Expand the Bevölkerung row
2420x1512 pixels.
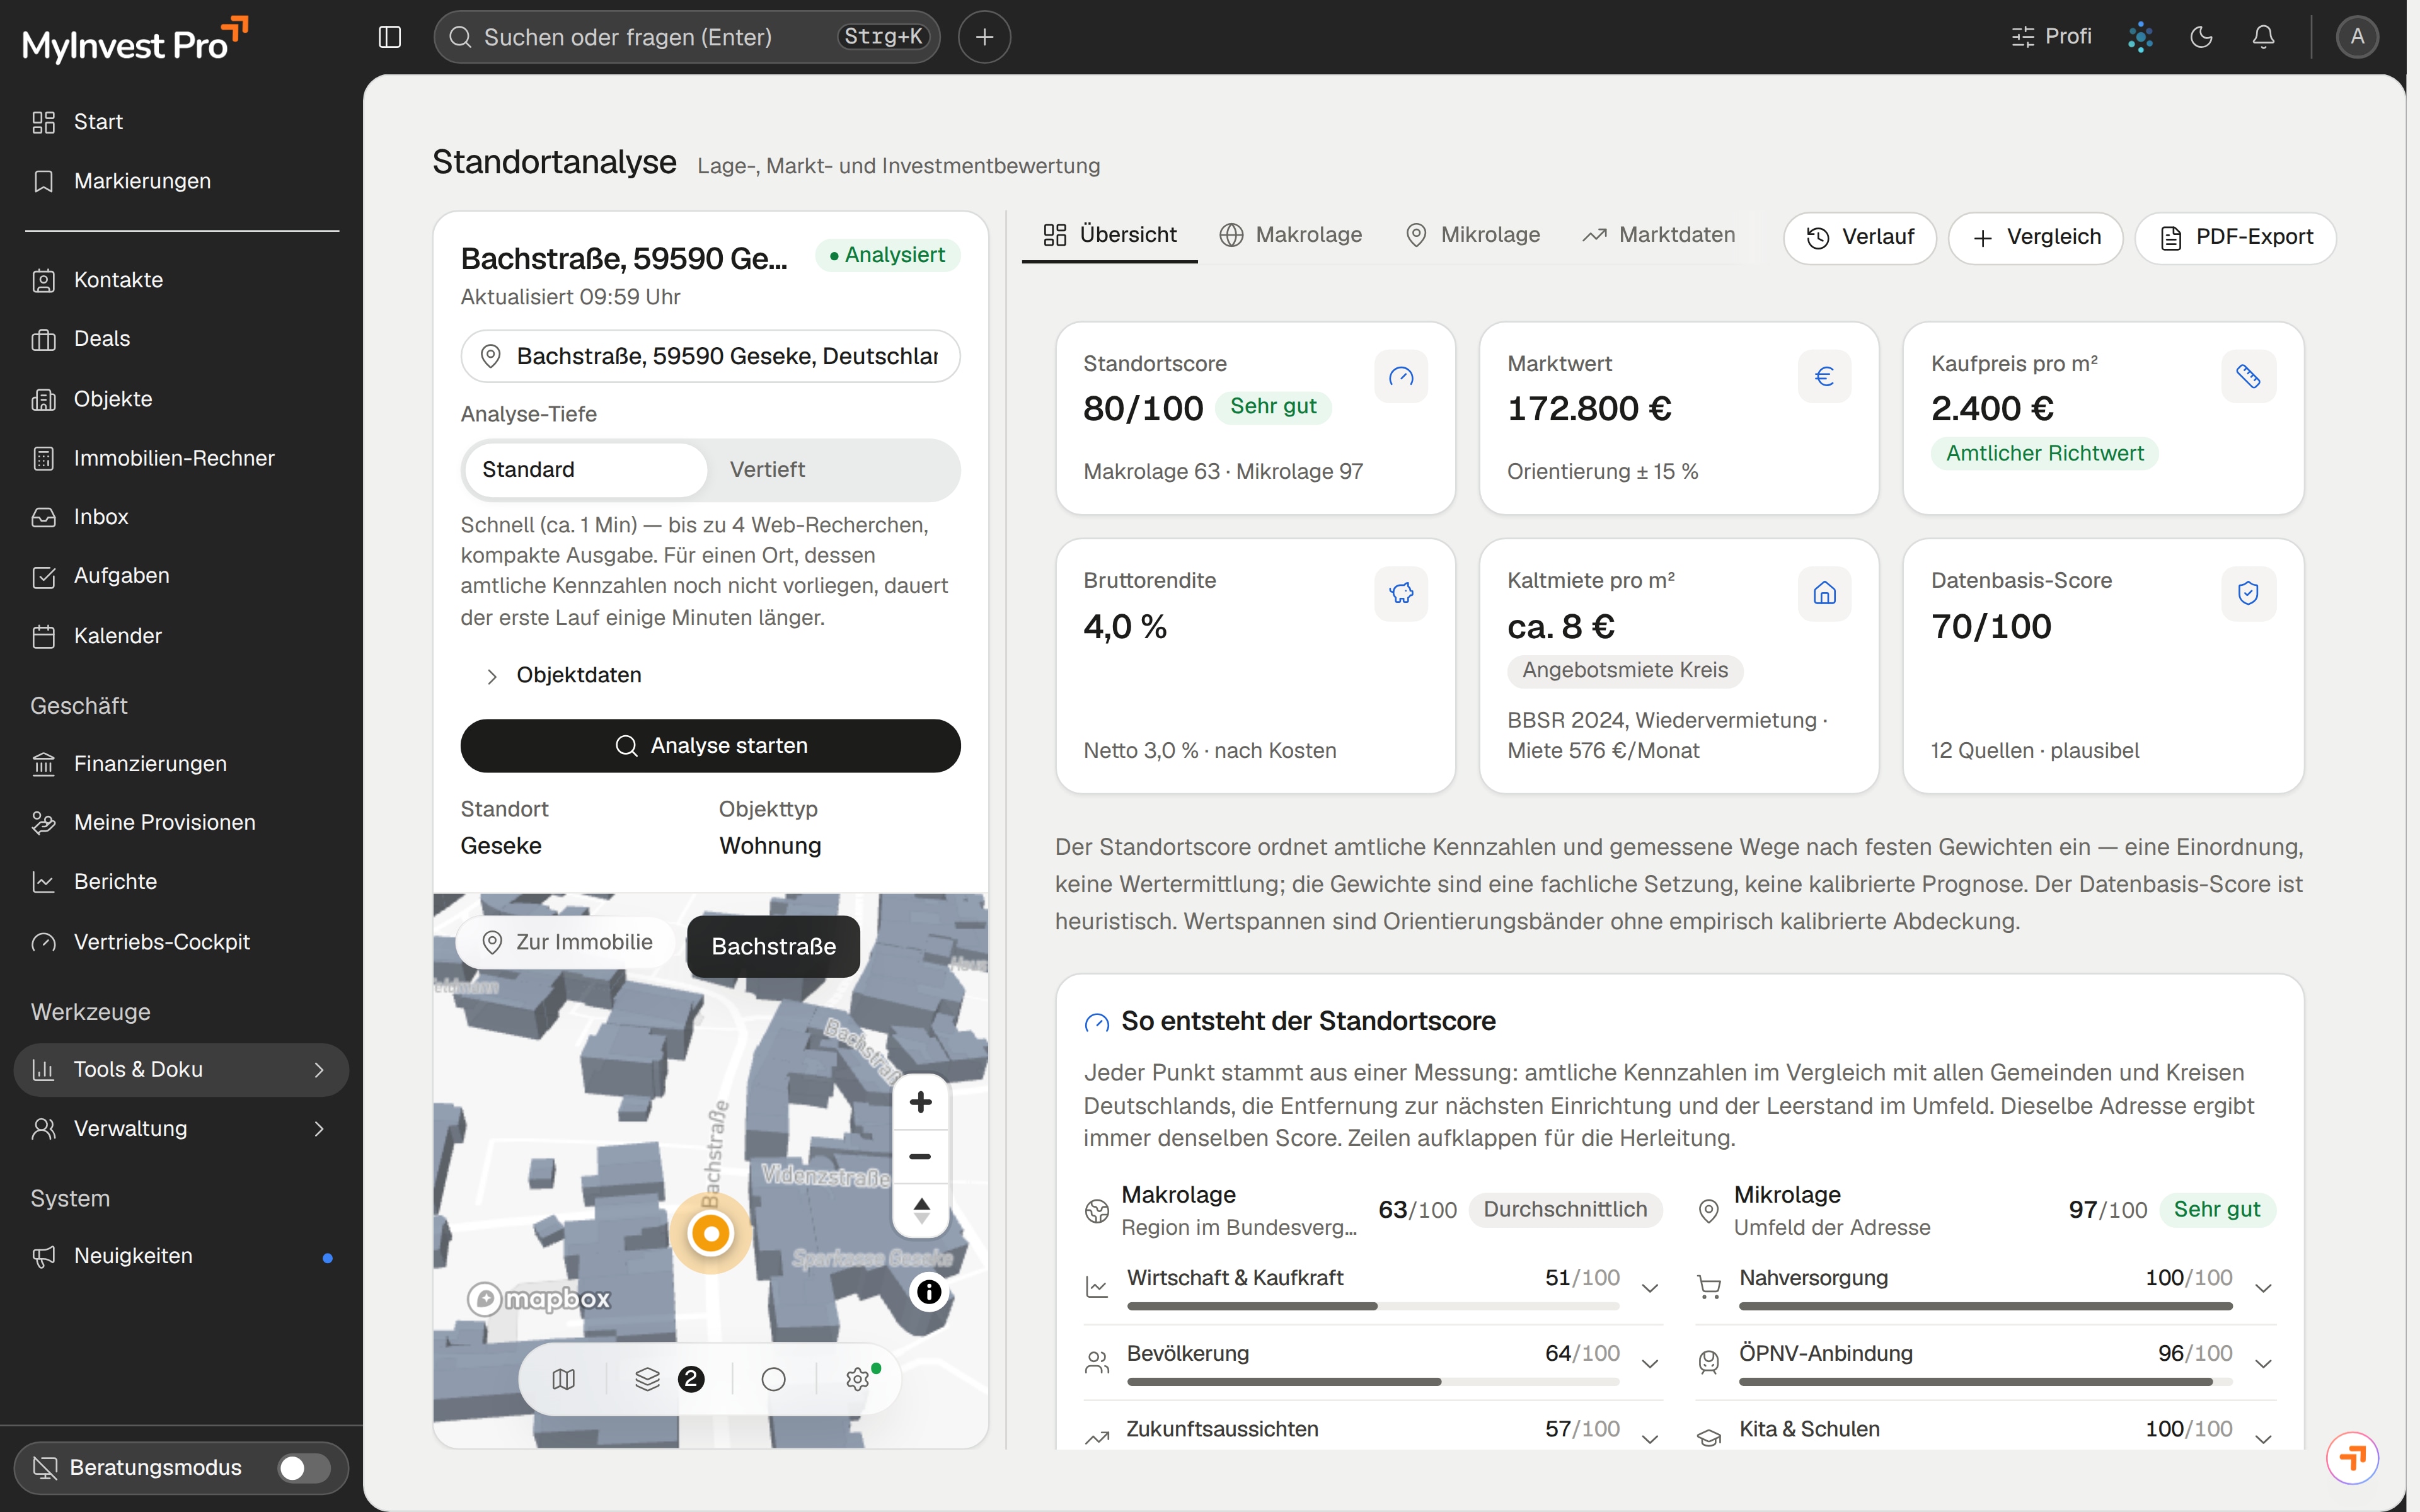click(1372, 1362)
